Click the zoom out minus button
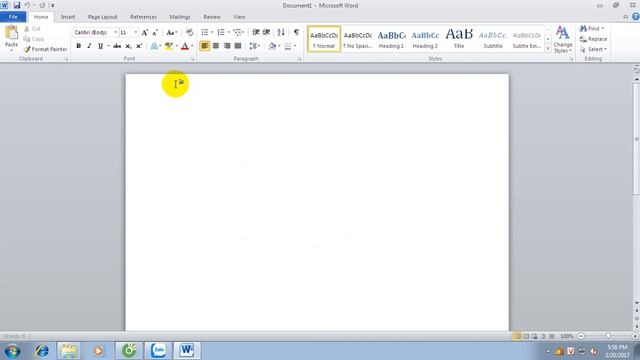The image size is (640, 360). point(581,336)
